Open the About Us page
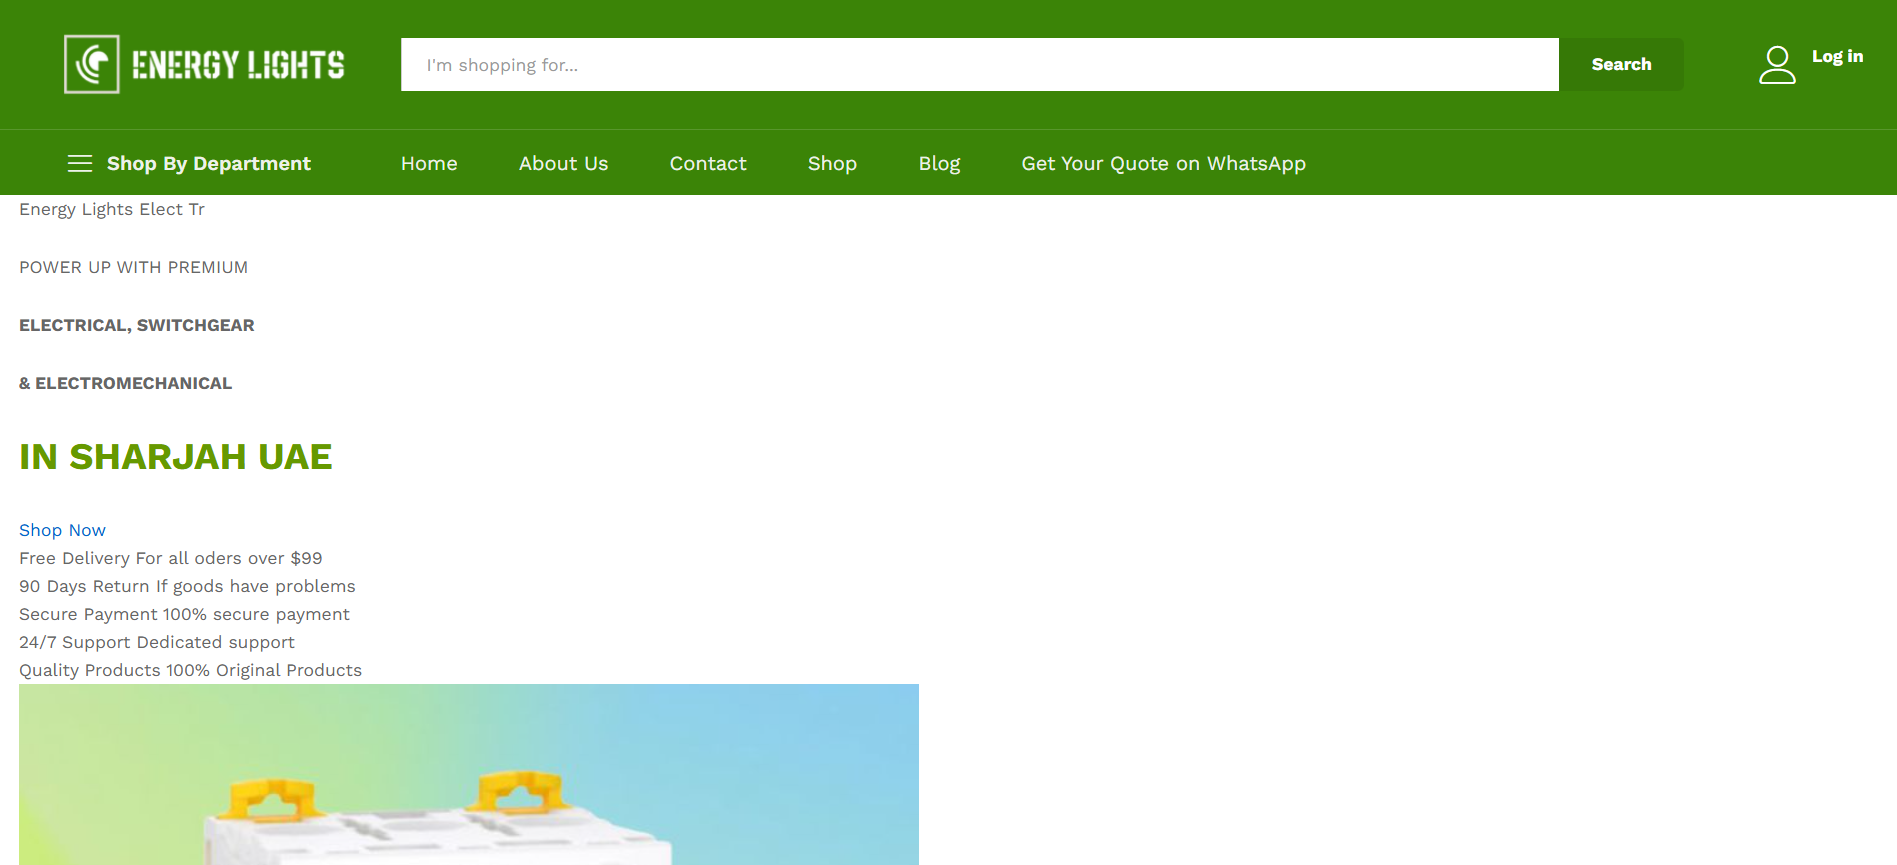1897x865 pixels. point(563,163)
